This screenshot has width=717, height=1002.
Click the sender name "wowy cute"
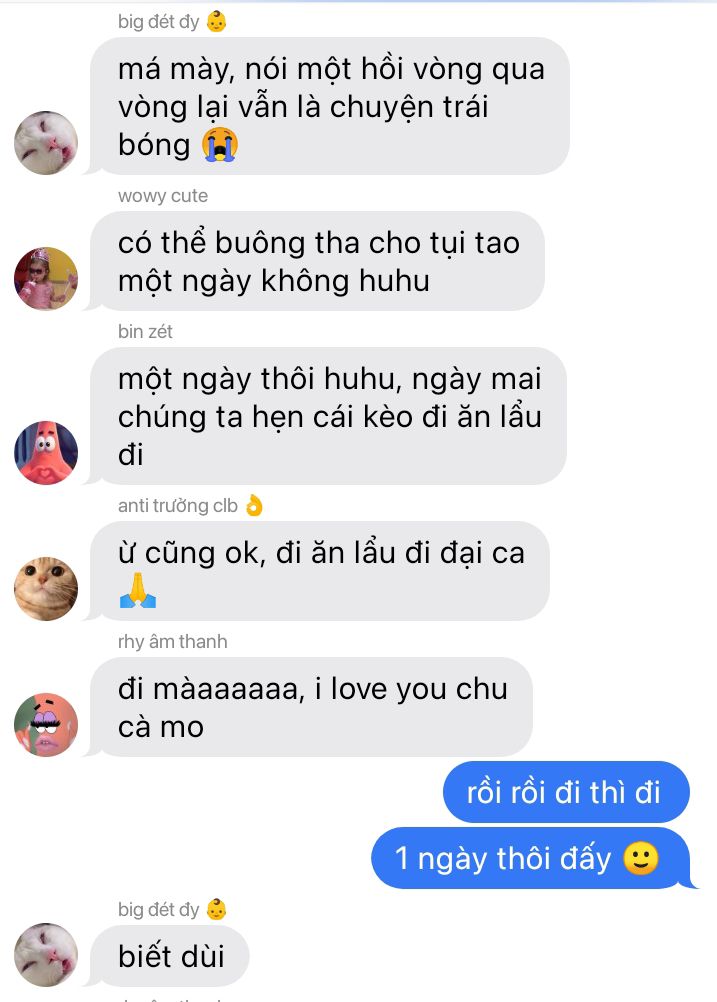[x=163, y=196]
